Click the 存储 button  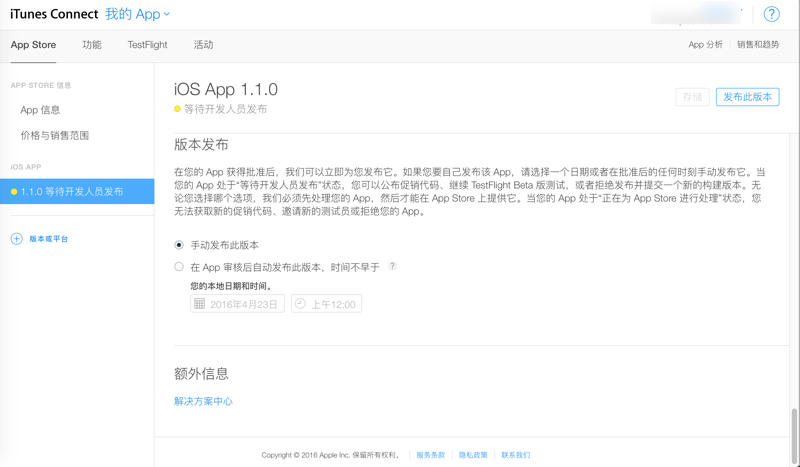click(692, 97)
